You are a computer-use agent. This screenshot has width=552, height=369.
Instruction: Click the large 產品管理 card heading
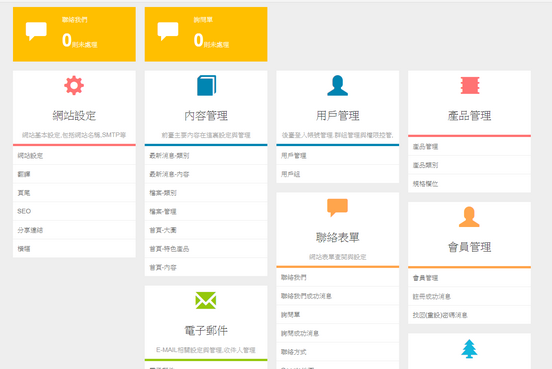pos(469,115)
